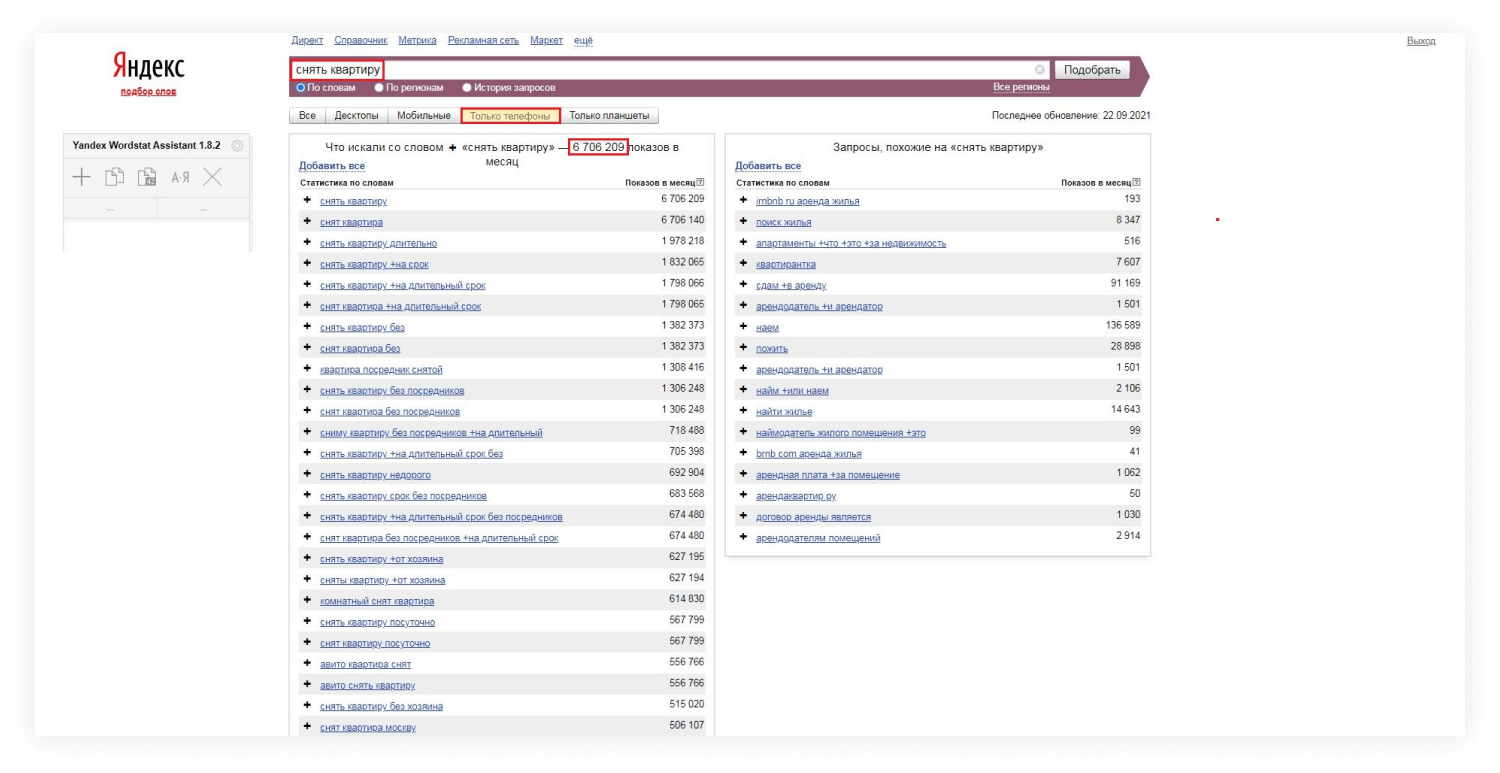Click the Assistant plus add-phrase icon
The width and height of the screenshot is (1500, 773).
pyautogui.click(x=81, y=178)
